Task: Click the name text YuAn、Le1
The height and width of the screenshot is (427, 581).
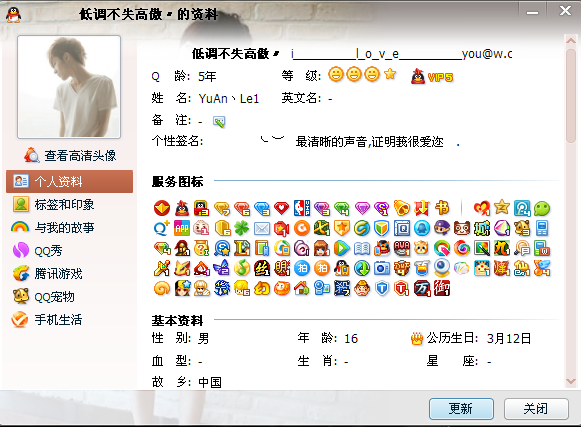Action: click(229, 99)
